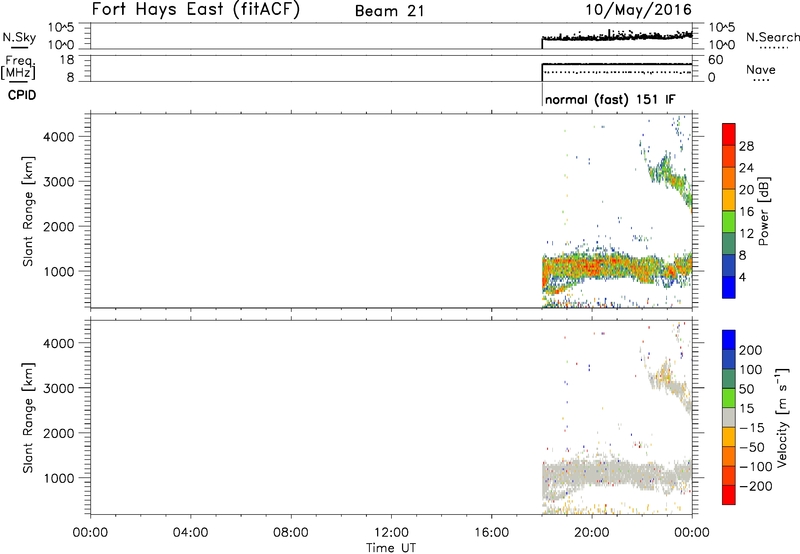Click the "04:00" time axis tick label
The height and width of the screenshot is (554, 800).
coord(191,533)
